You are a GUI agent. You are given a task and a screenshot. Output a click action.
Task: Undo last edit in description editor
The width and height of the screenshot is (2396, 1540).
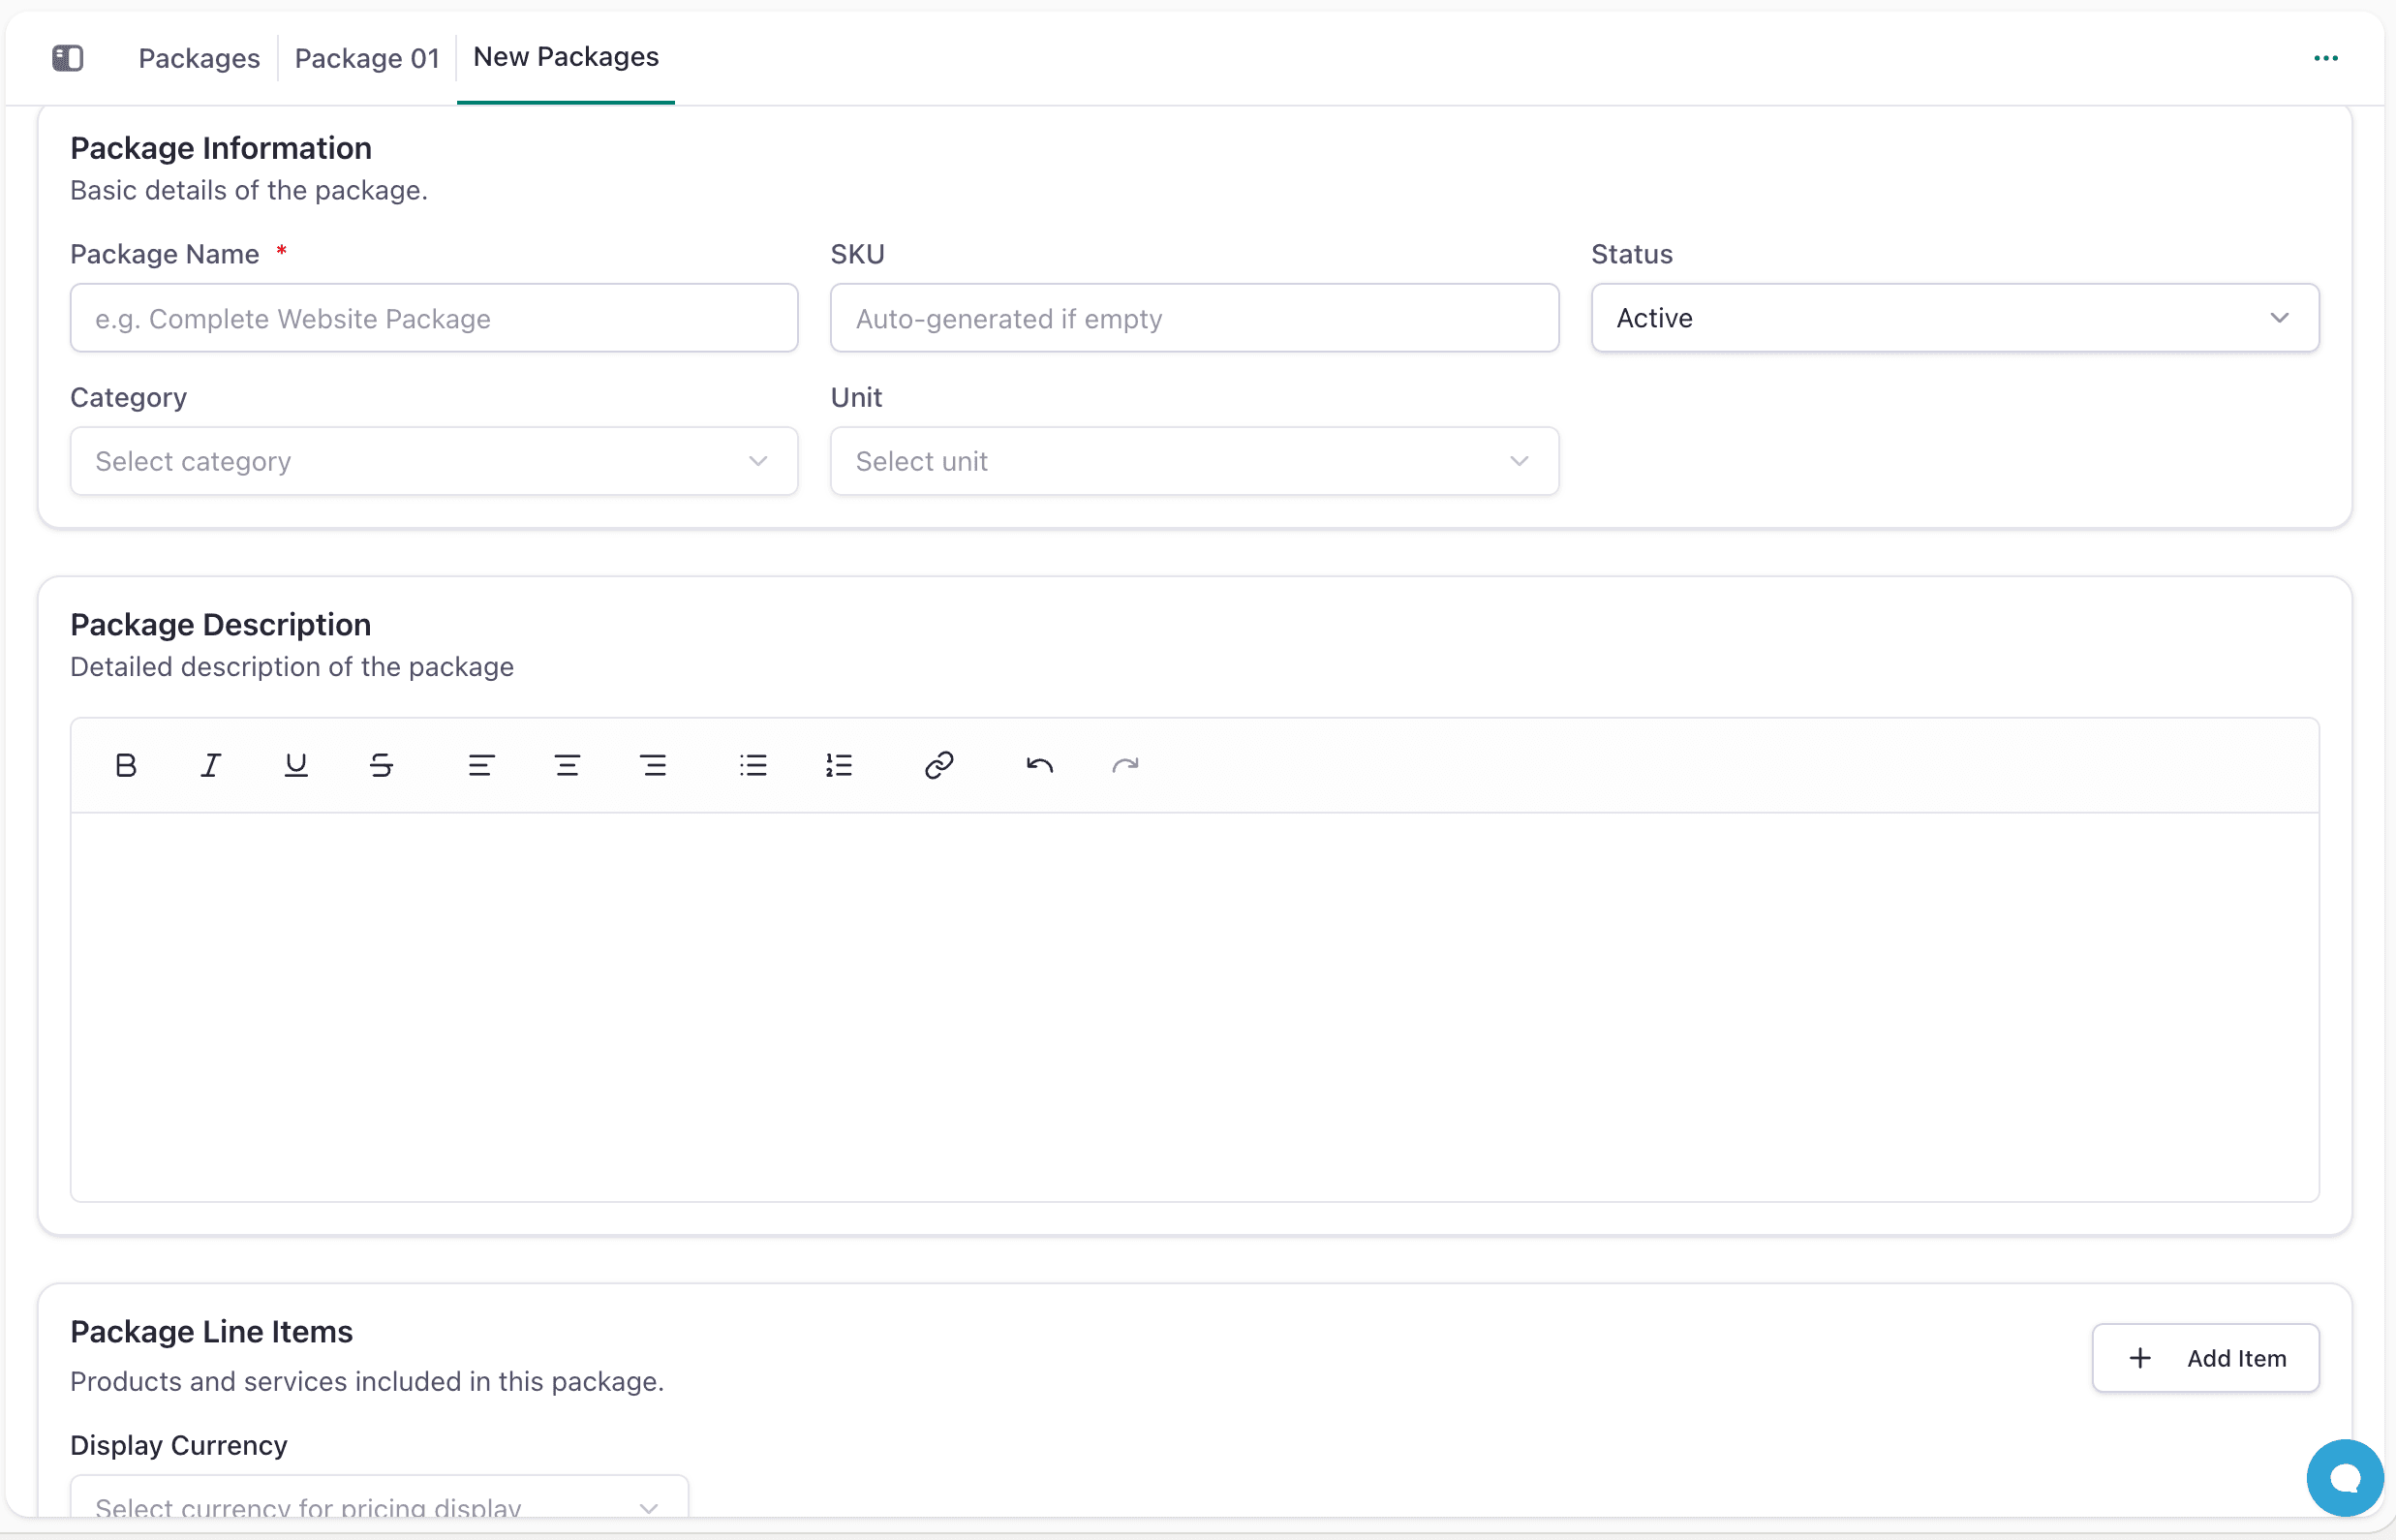tap(1040, 765)
